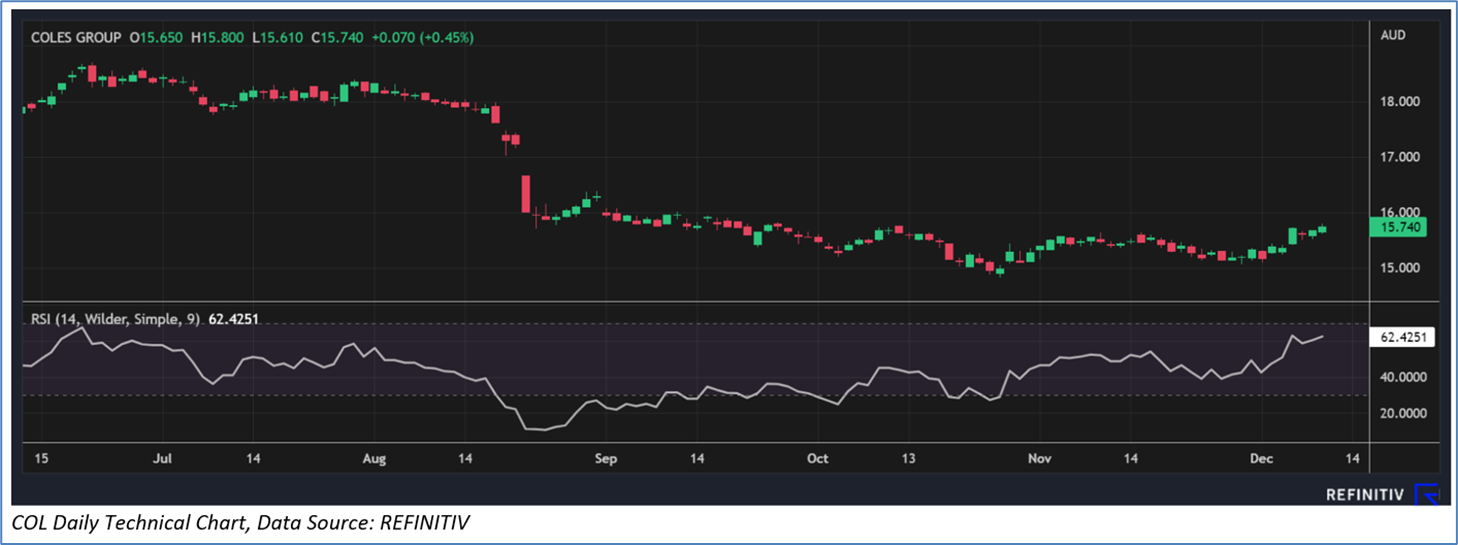
Task: Click the 15.000 price axis label
Action: (1400, 267)
